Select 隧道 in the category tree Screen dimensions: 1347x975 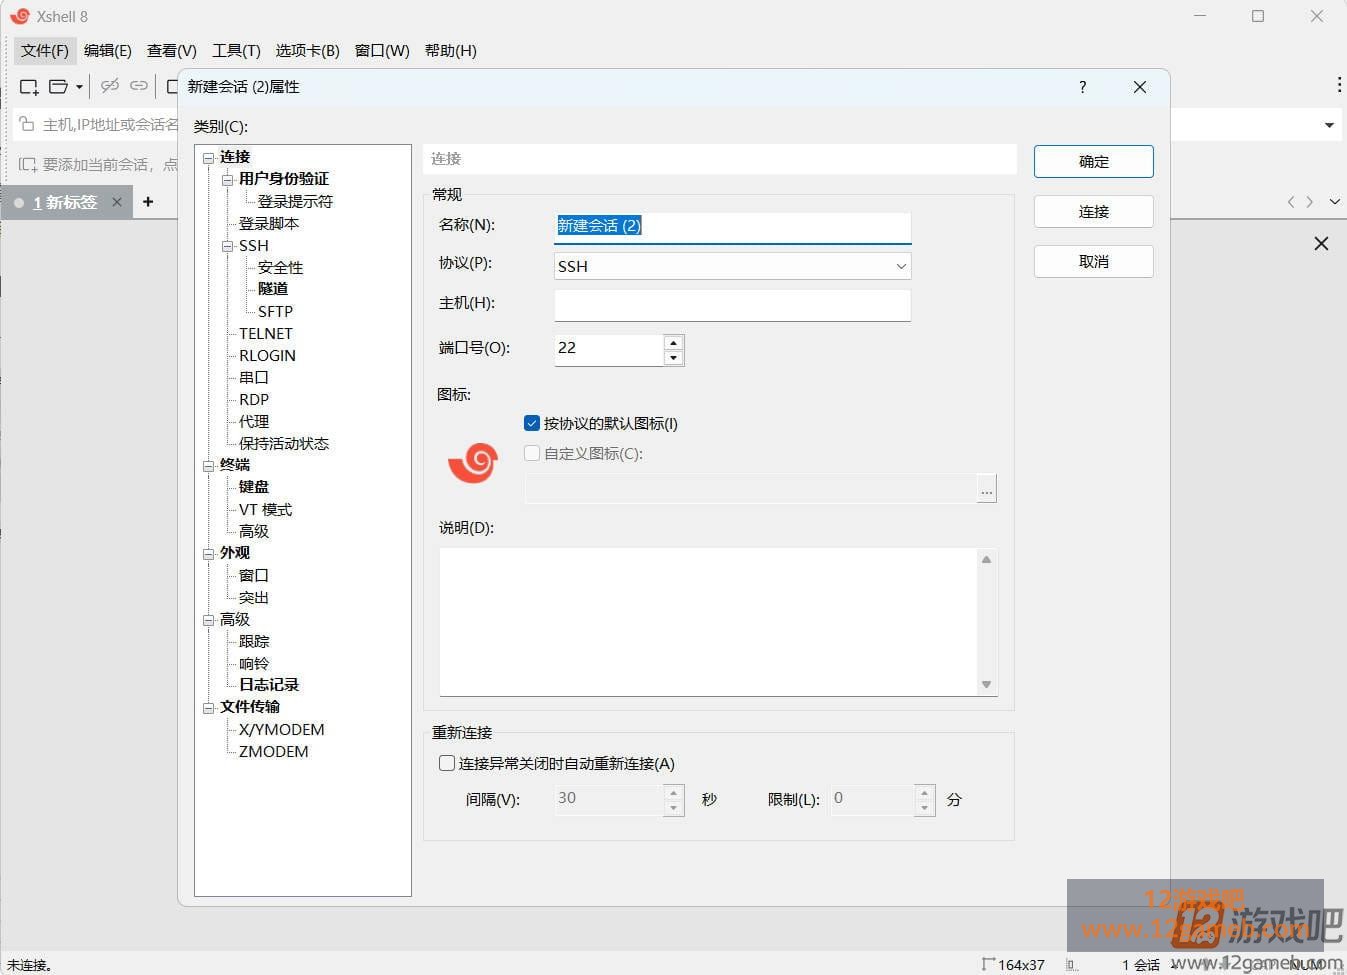272,289
